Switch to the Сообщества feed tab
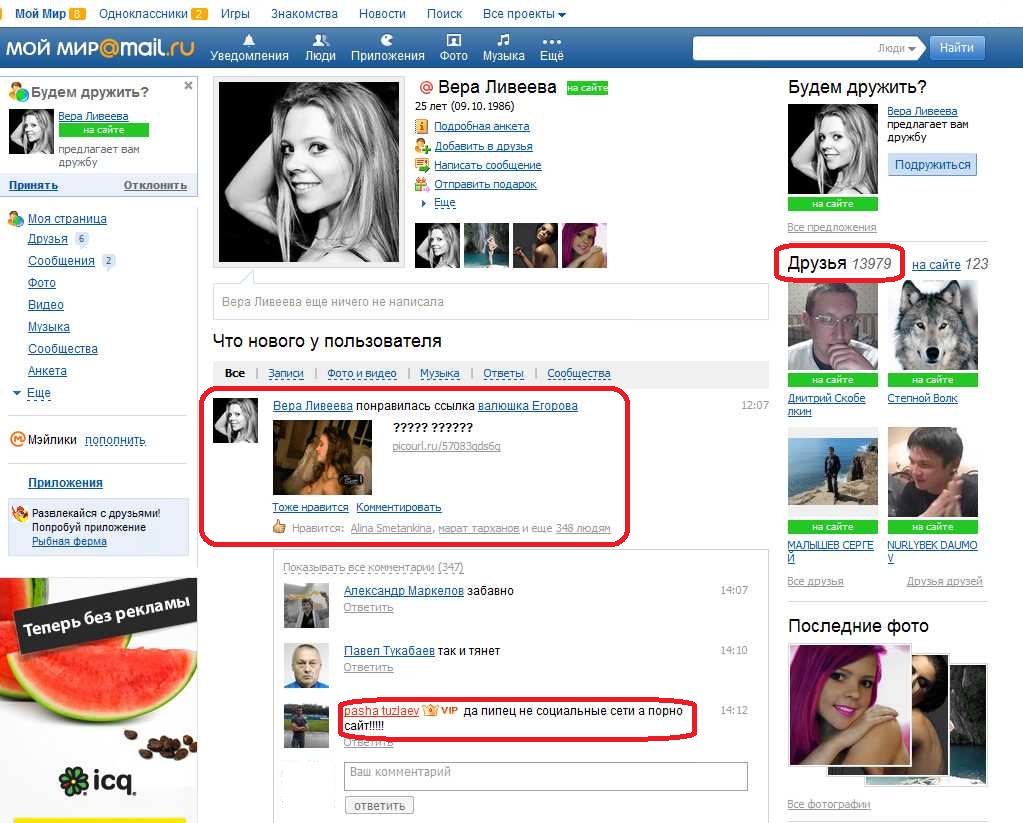1023x823 pixels. [x=579, y=373]
